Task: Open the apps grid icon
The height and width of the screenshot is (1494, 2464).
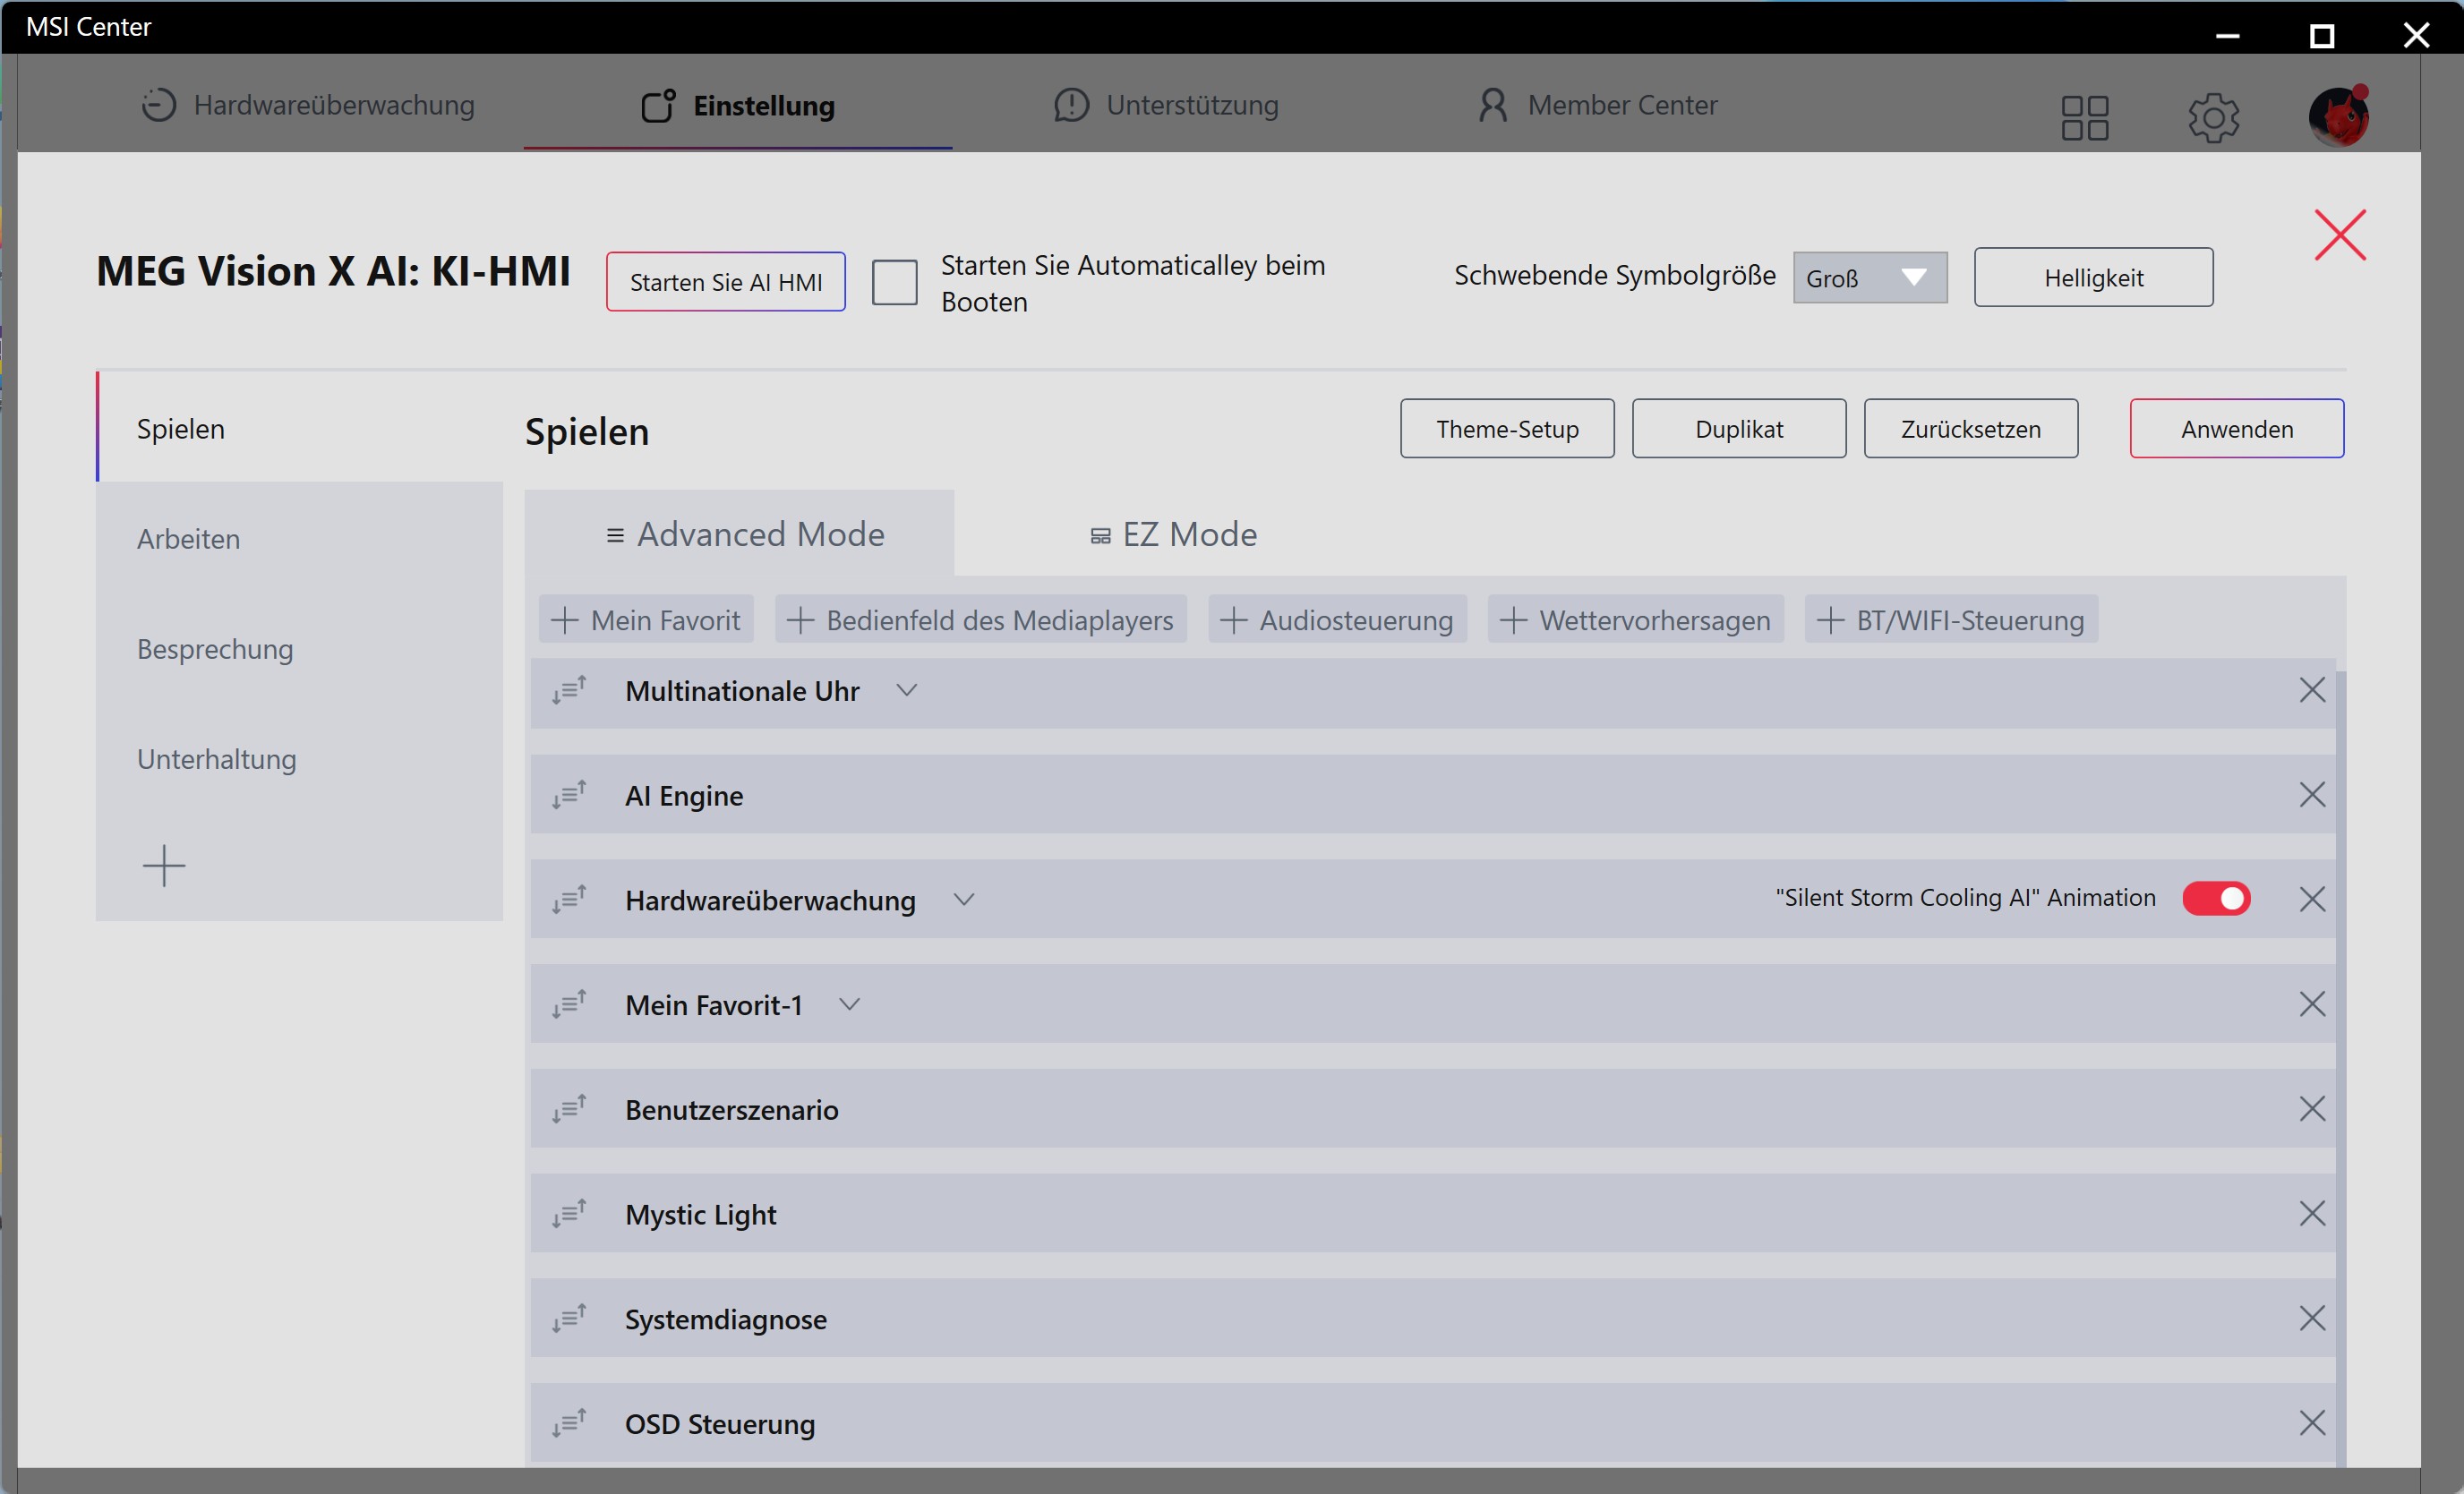Action: coord(2085,117)
